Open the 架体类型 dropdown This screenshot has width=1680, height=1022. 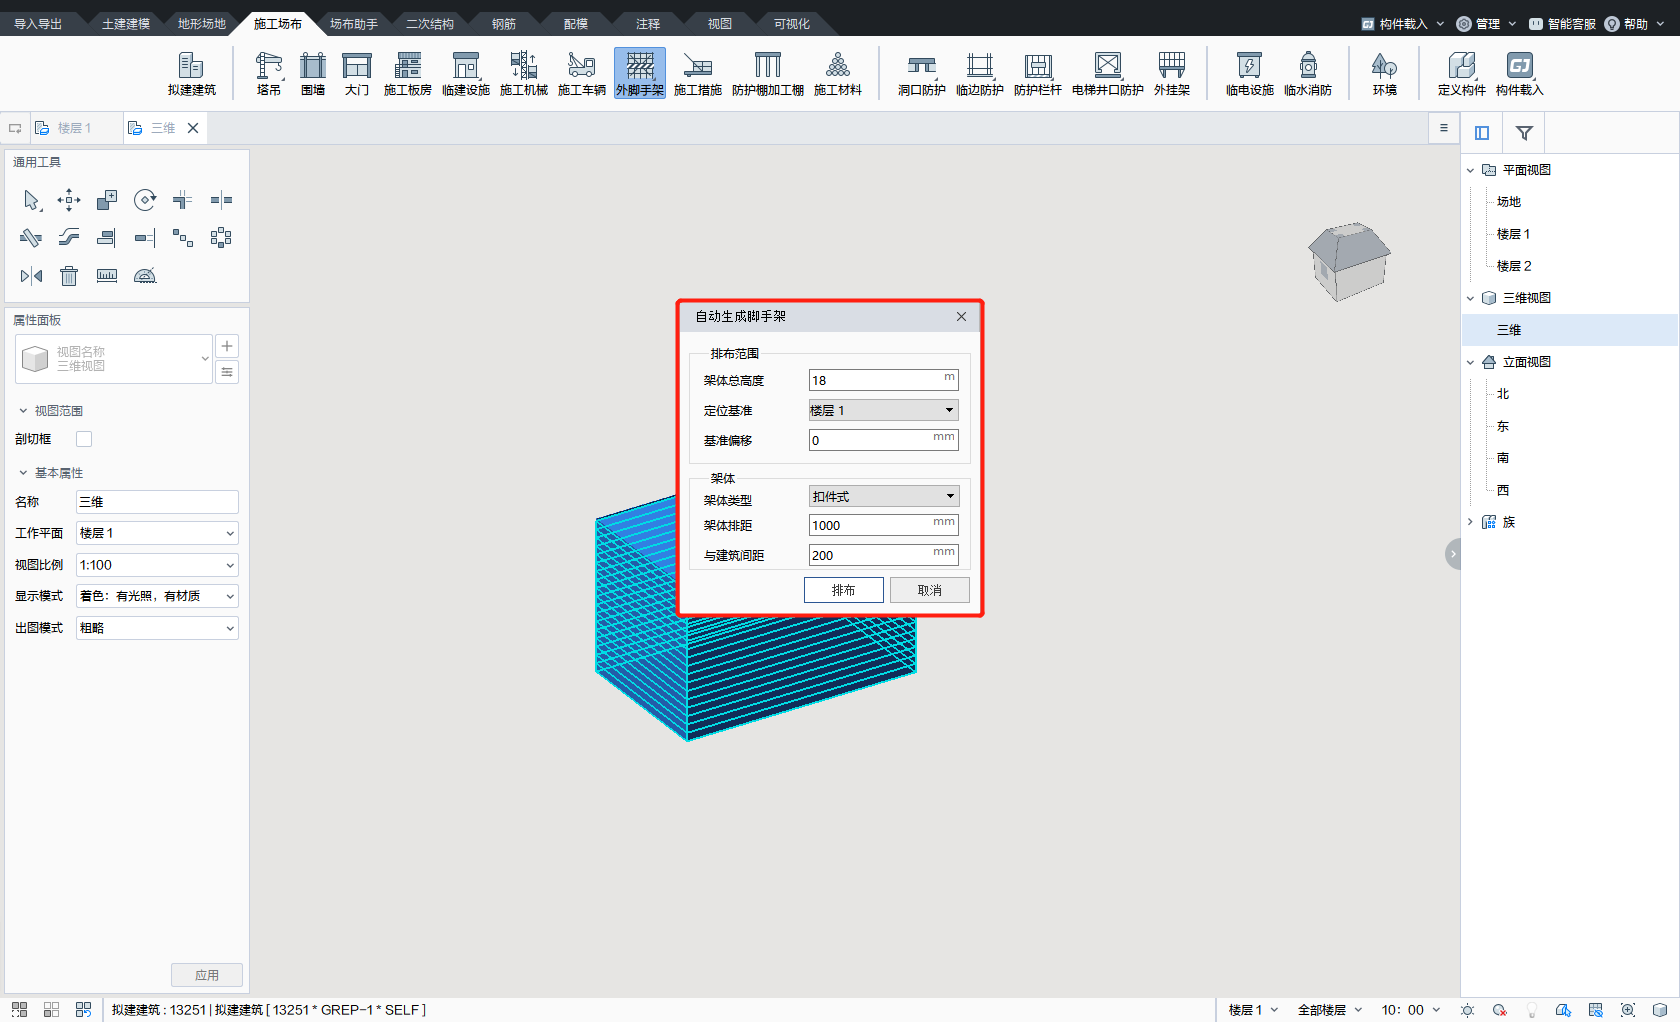point(883,496)
